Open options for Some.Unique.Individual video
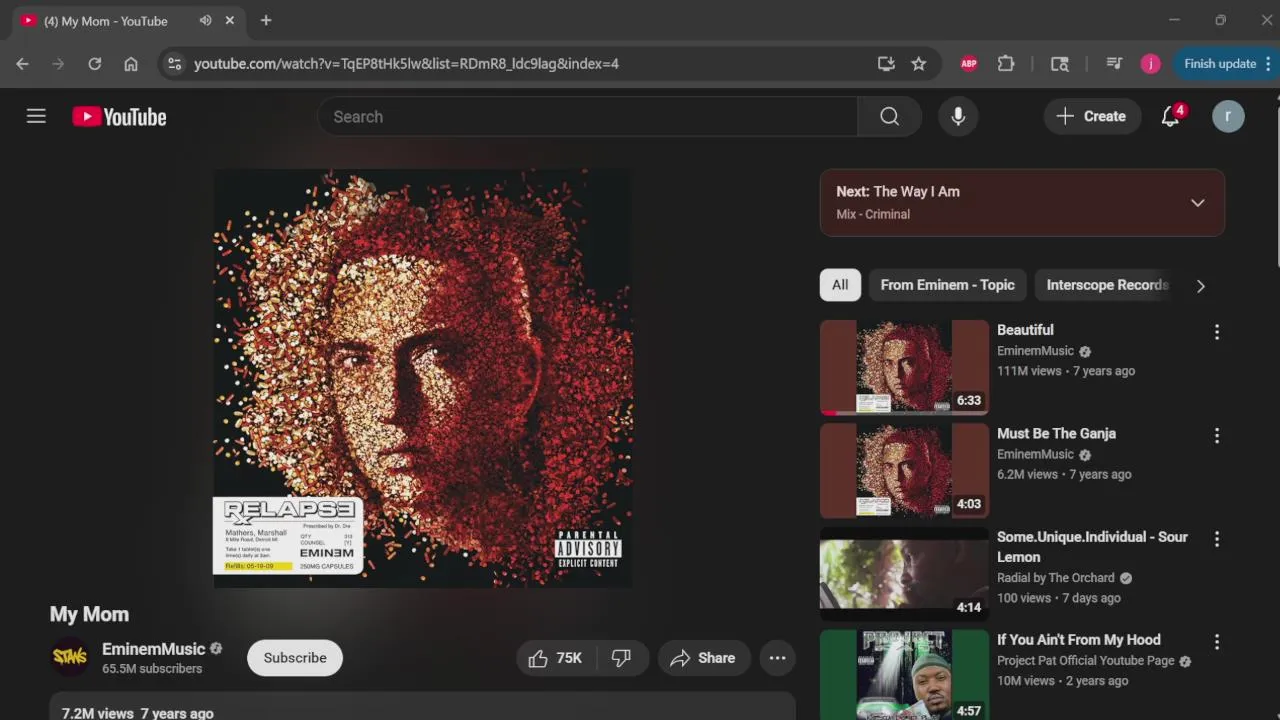Viewport: 1280px width, 720px height. [x=1217, y=539]
